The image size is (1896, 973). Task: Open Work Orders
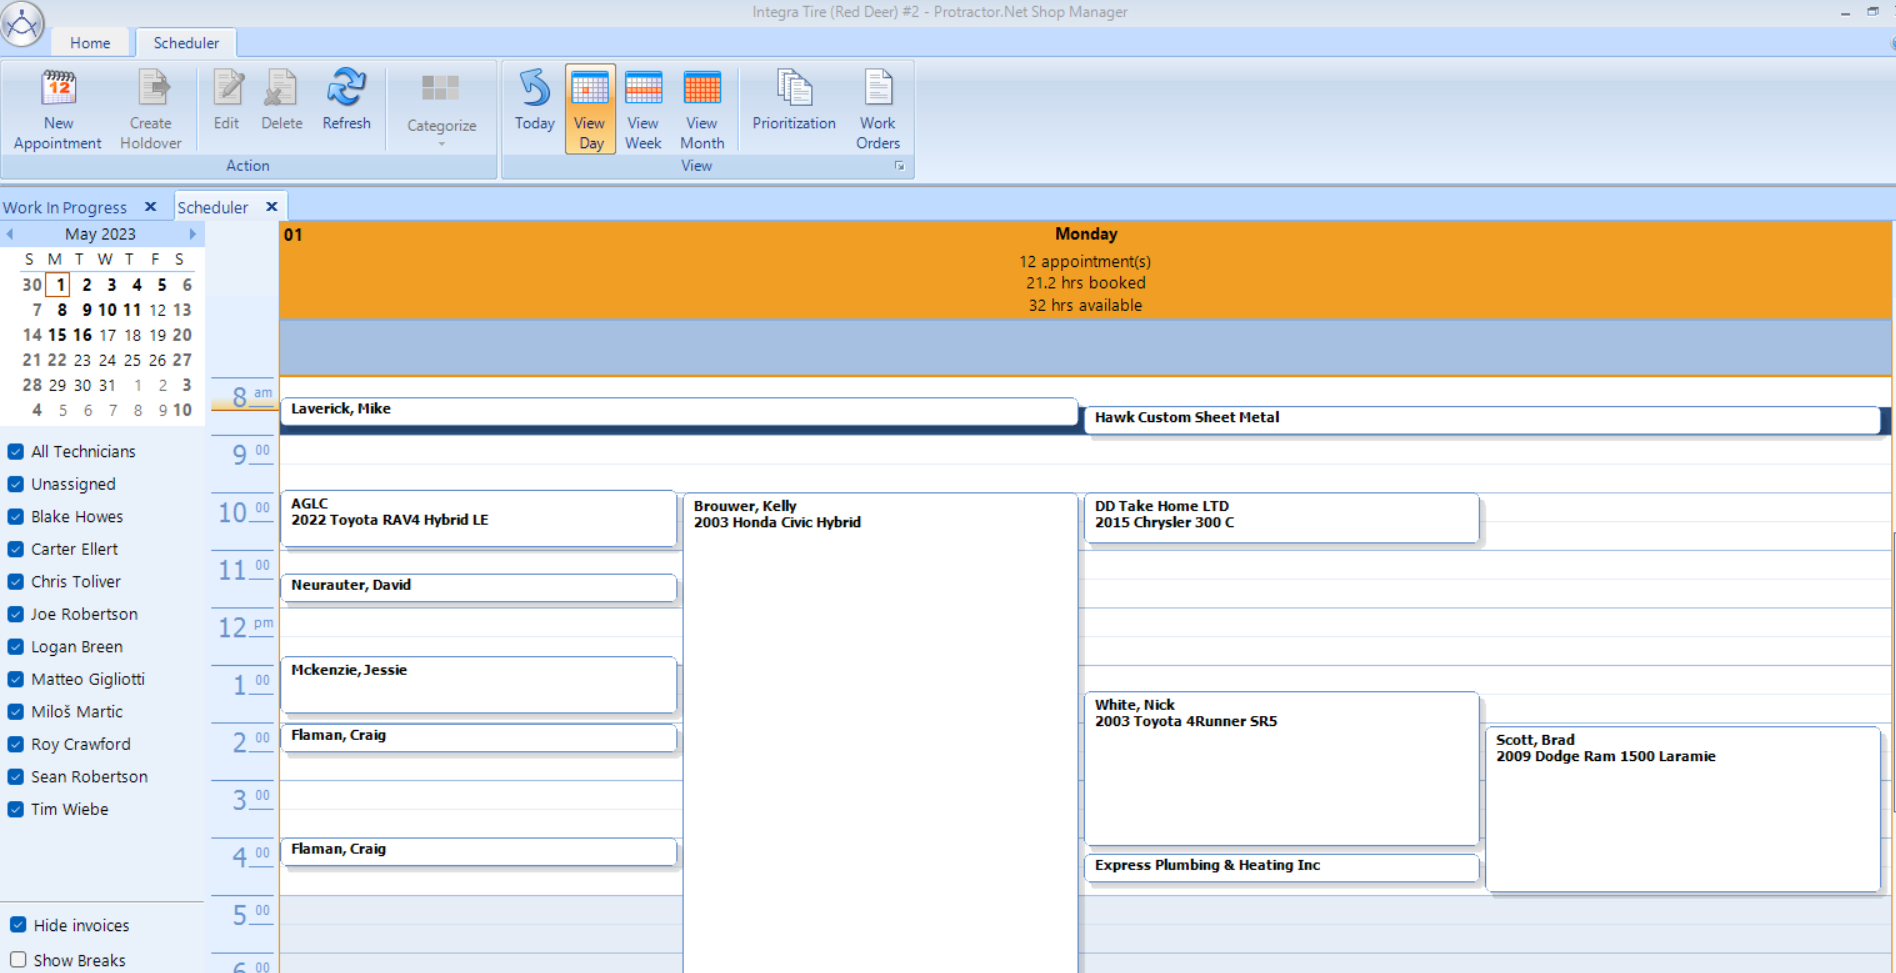point(878,109)
